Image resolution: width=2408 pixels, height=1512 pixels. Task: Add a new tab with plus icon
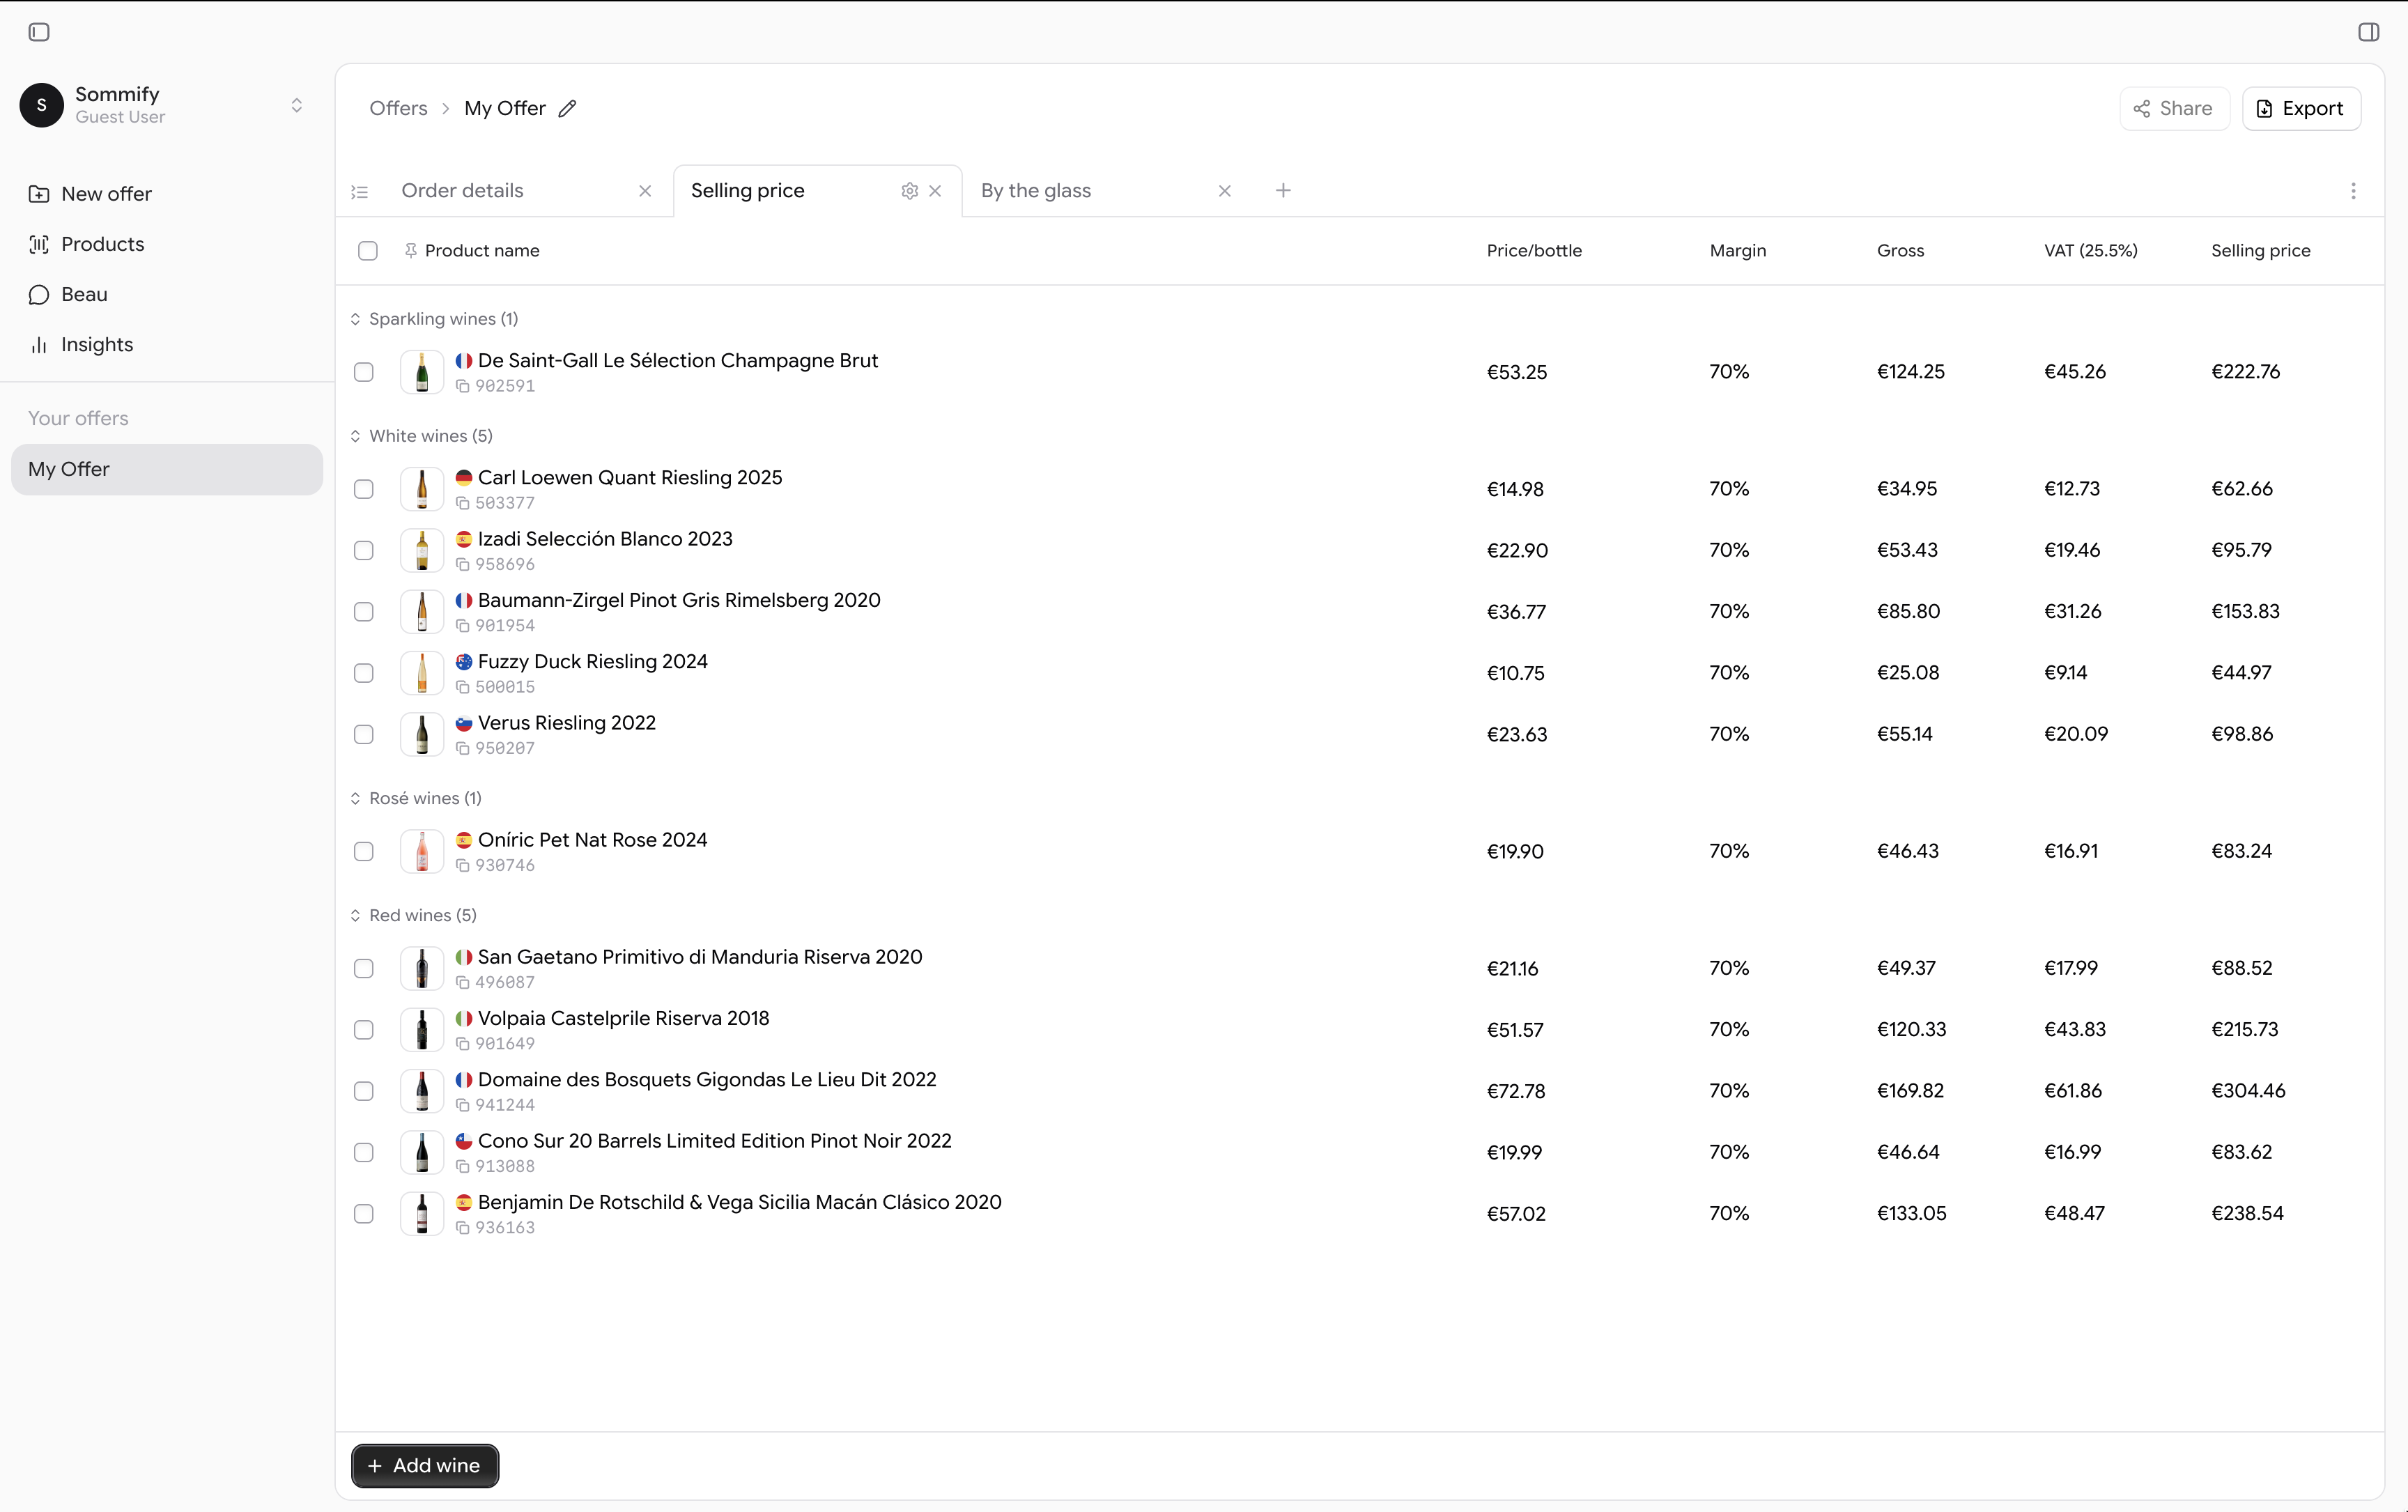tap(1283, 190)
